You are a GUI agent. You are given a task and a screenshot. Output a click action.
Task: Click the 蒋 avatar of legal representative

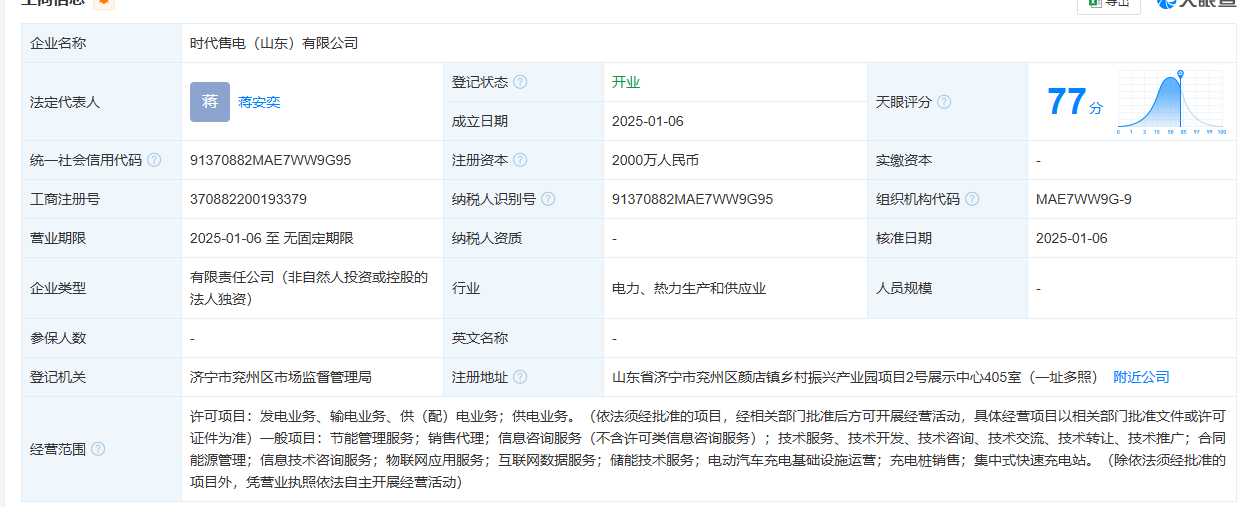point(210,102)
